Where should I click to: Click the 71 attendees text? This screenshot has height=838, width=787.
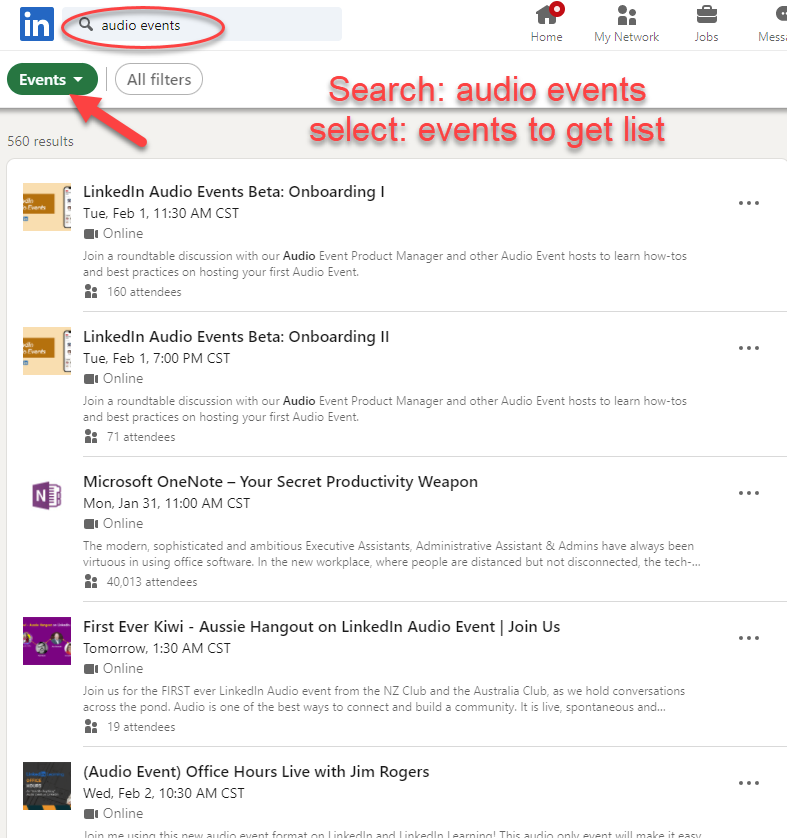[x=141, y=437]
